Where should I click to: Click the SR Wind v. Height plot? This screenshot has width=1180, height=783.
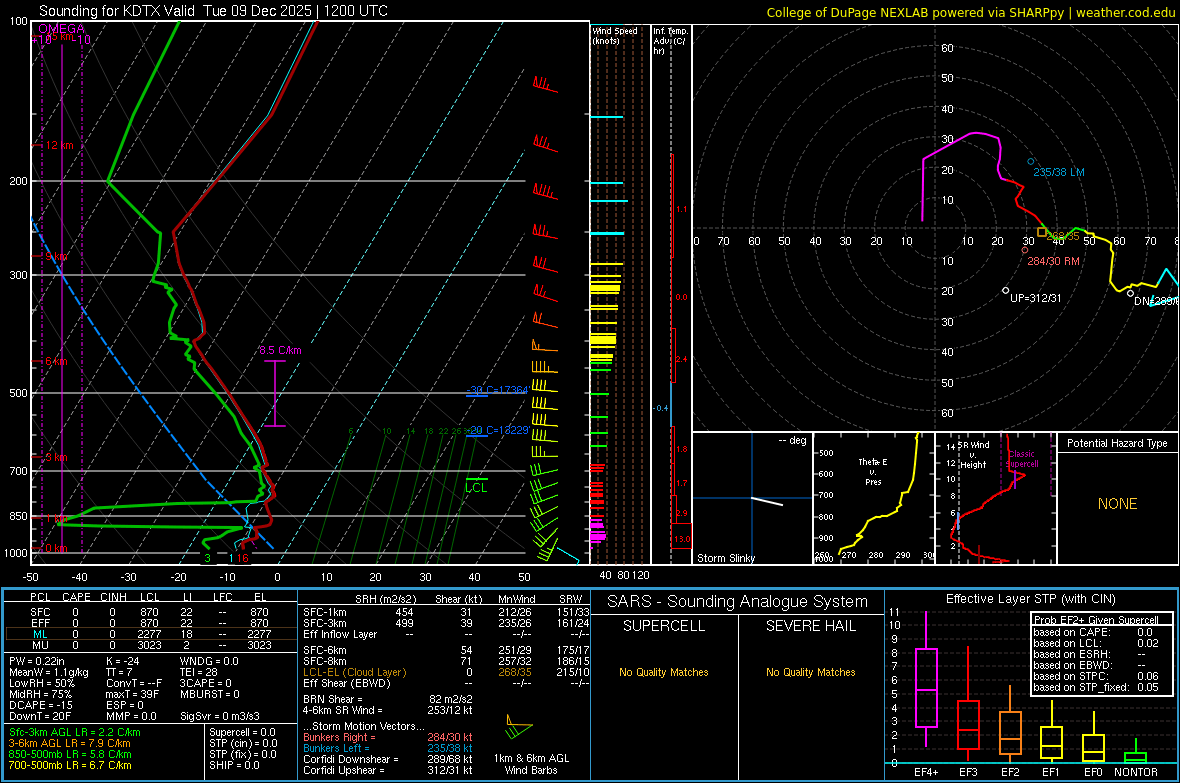coord(996,498)
